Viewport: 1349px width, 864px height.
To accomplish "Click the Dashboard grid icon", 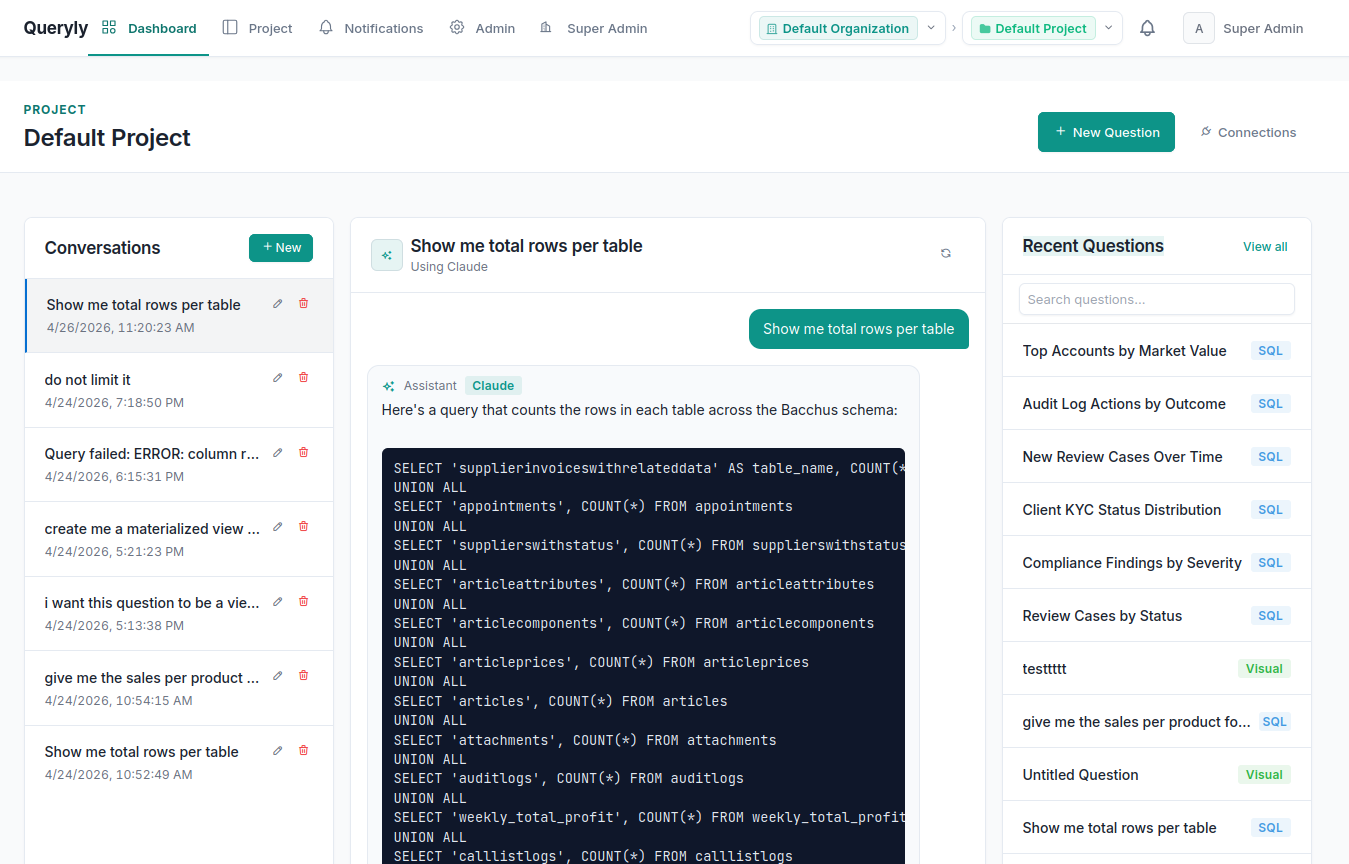I will pyautogui.click(x=108, y=28).
